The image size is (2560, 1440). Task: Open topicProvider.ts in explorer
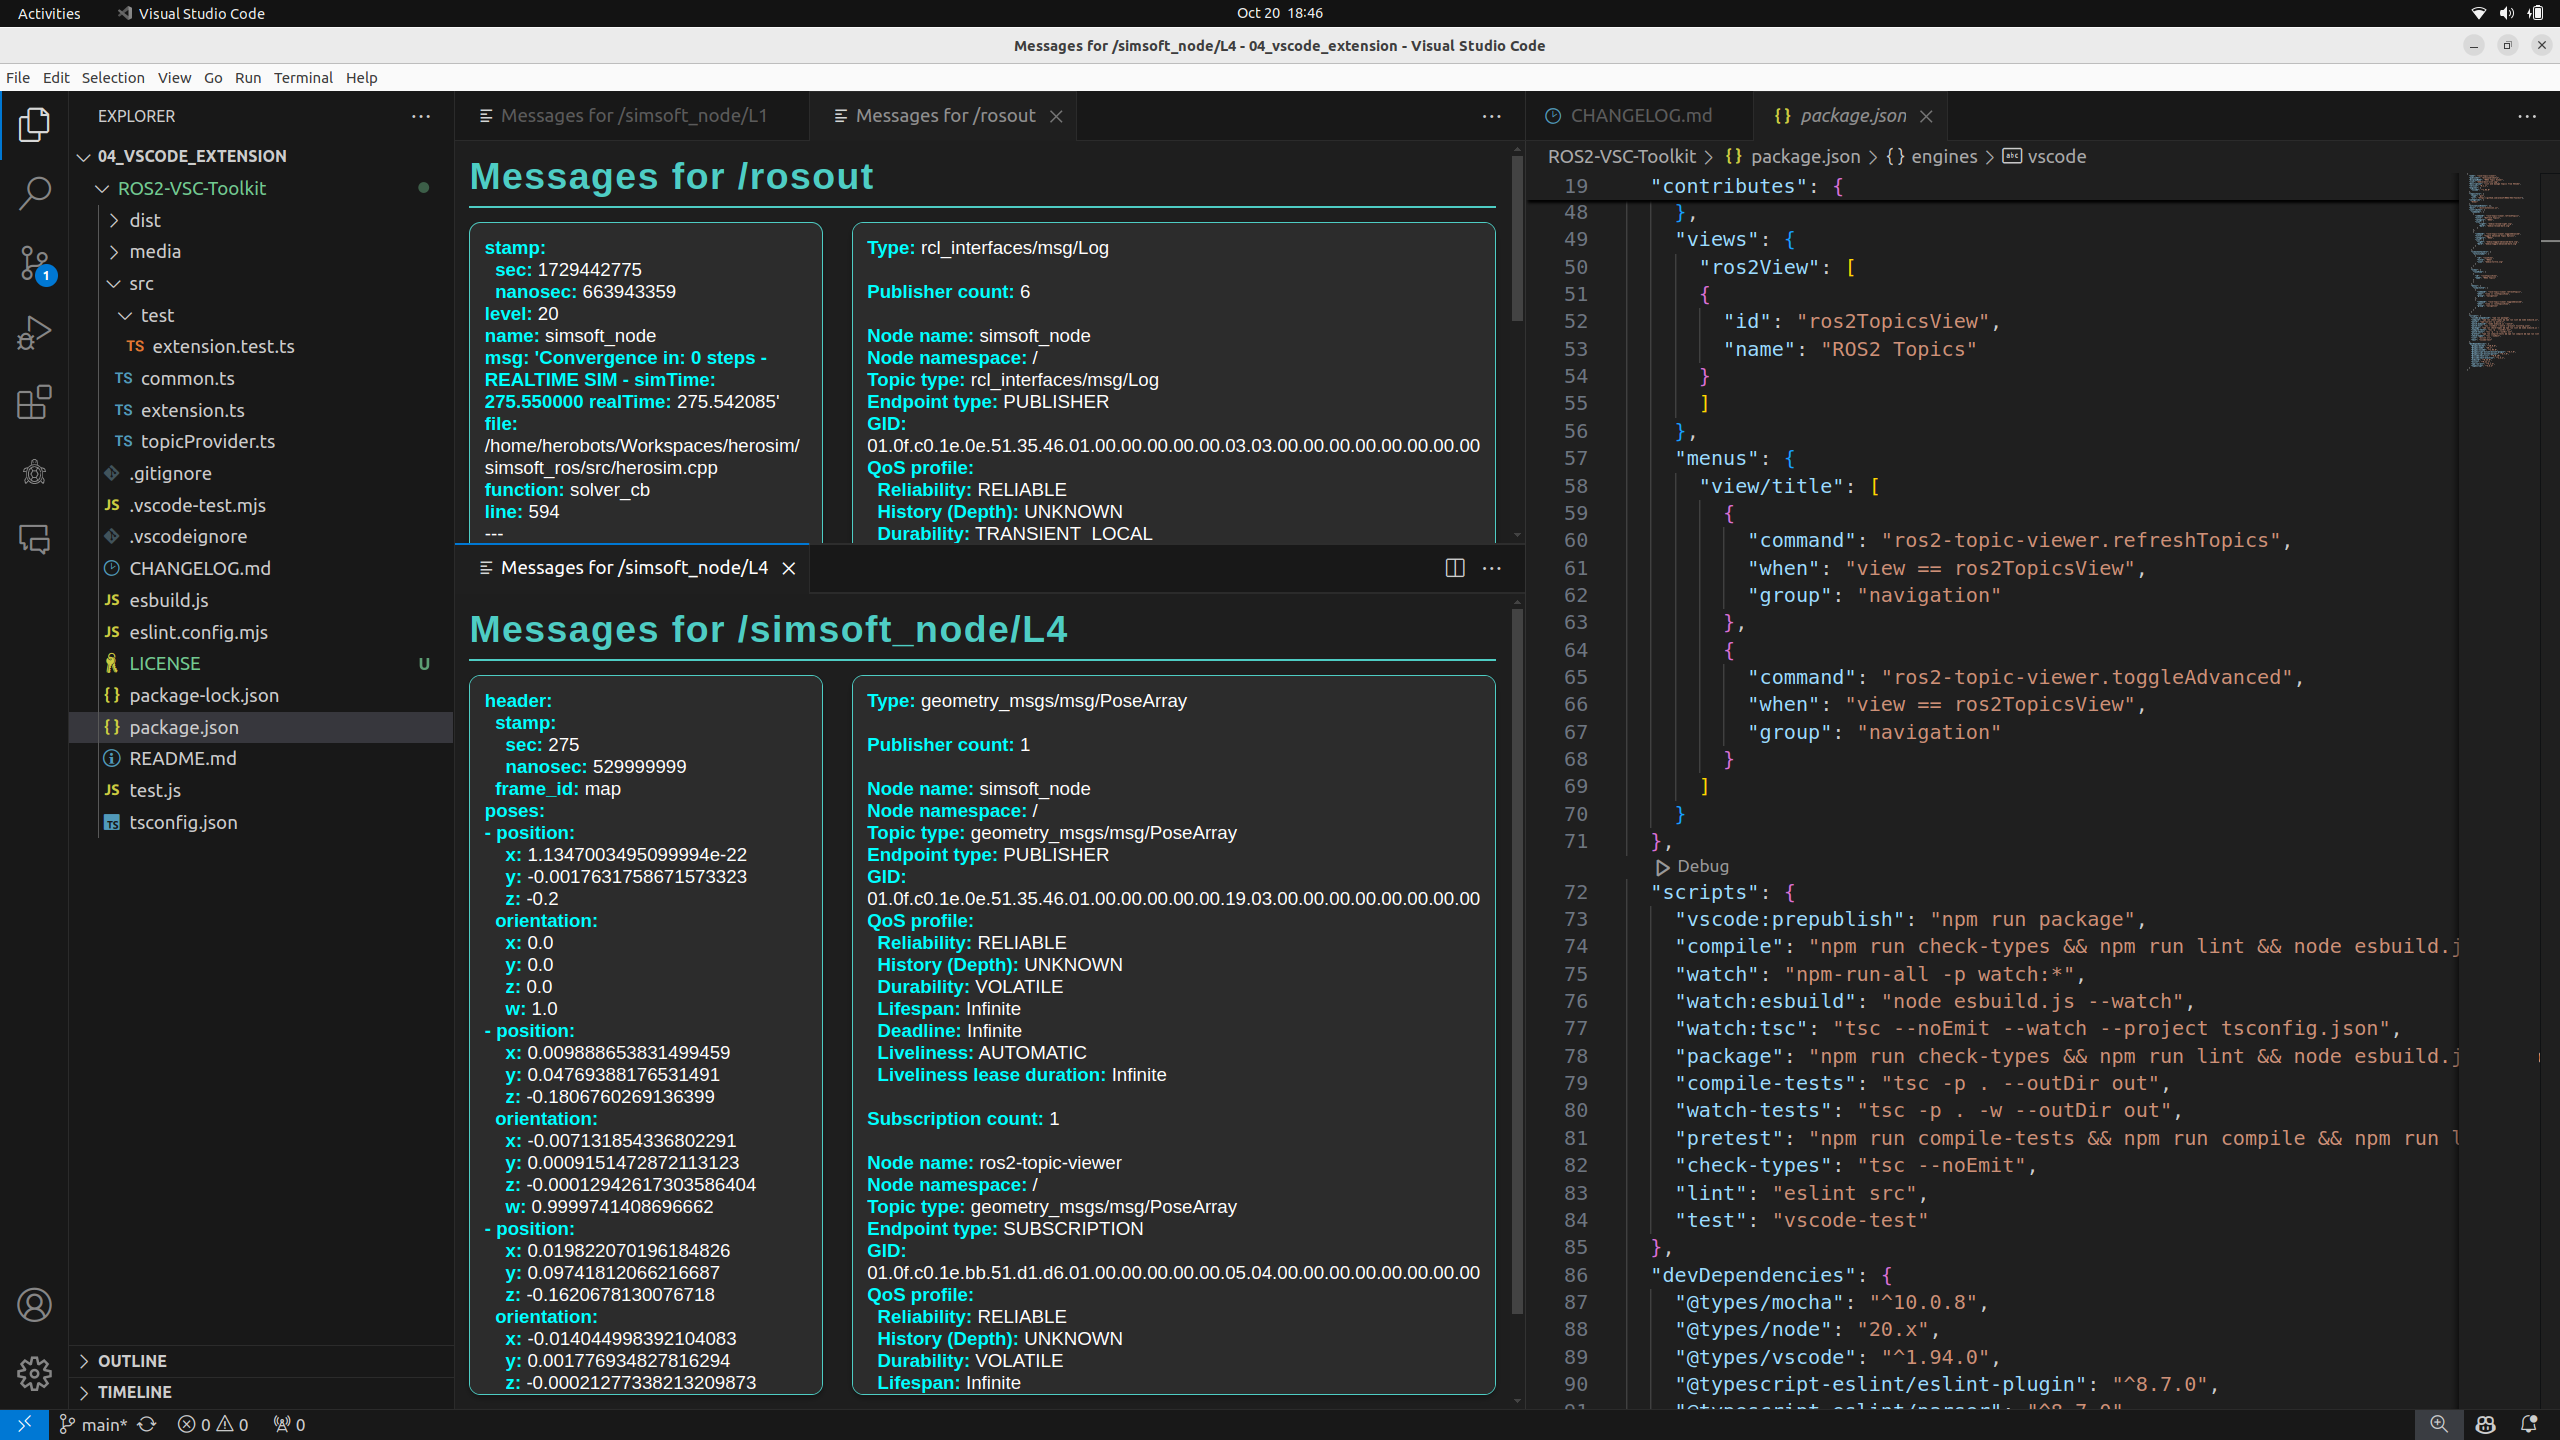coord(207,441)
